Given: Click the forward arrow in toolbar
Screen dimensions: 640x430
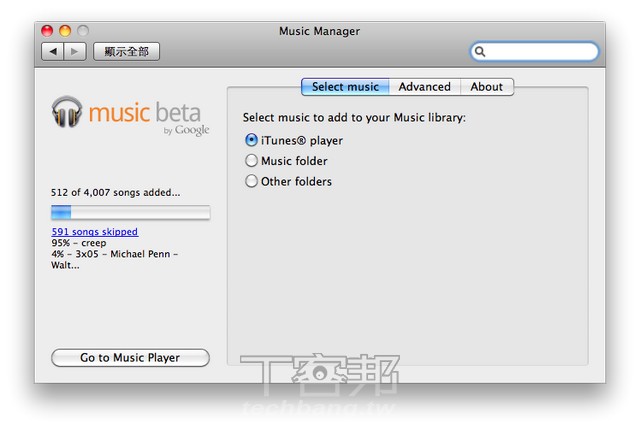Looking at the screenshot, I should (75, 51).
